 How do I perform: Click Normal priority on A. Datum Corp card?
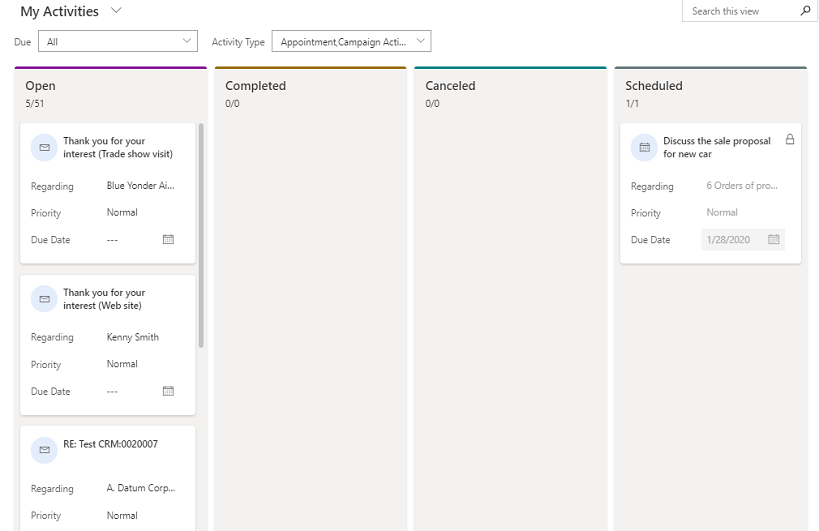[x=122, y=515]
